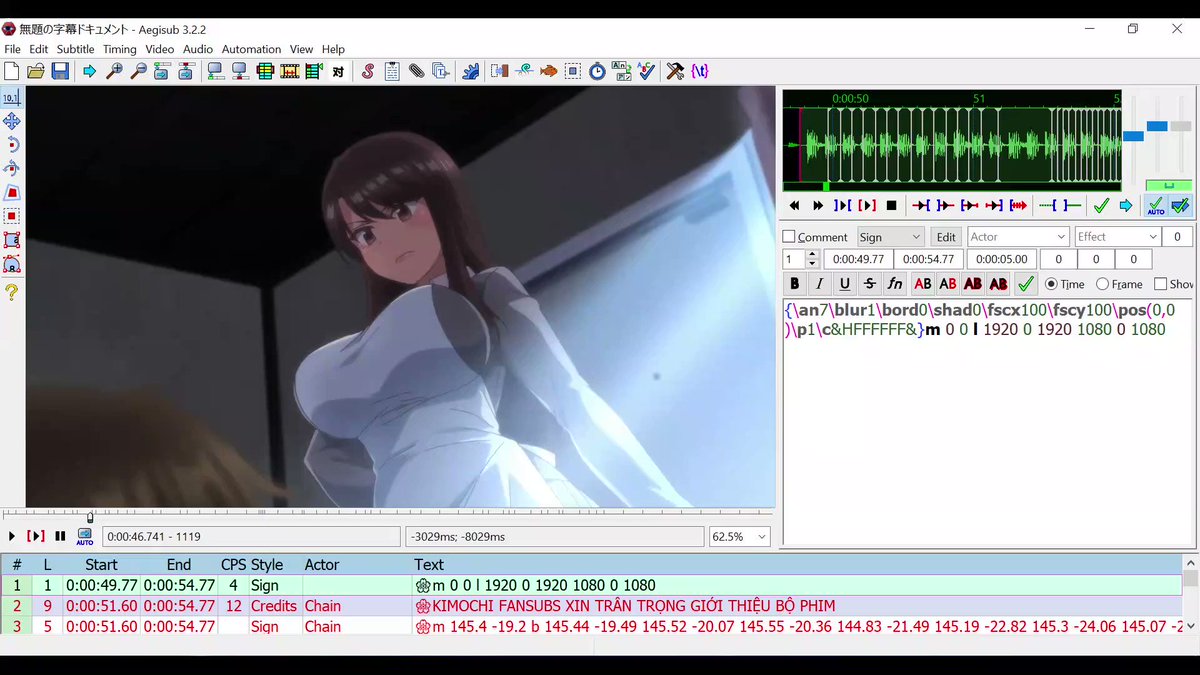
Task: Stop audio playback square button
Action: (x=891, y=205)
